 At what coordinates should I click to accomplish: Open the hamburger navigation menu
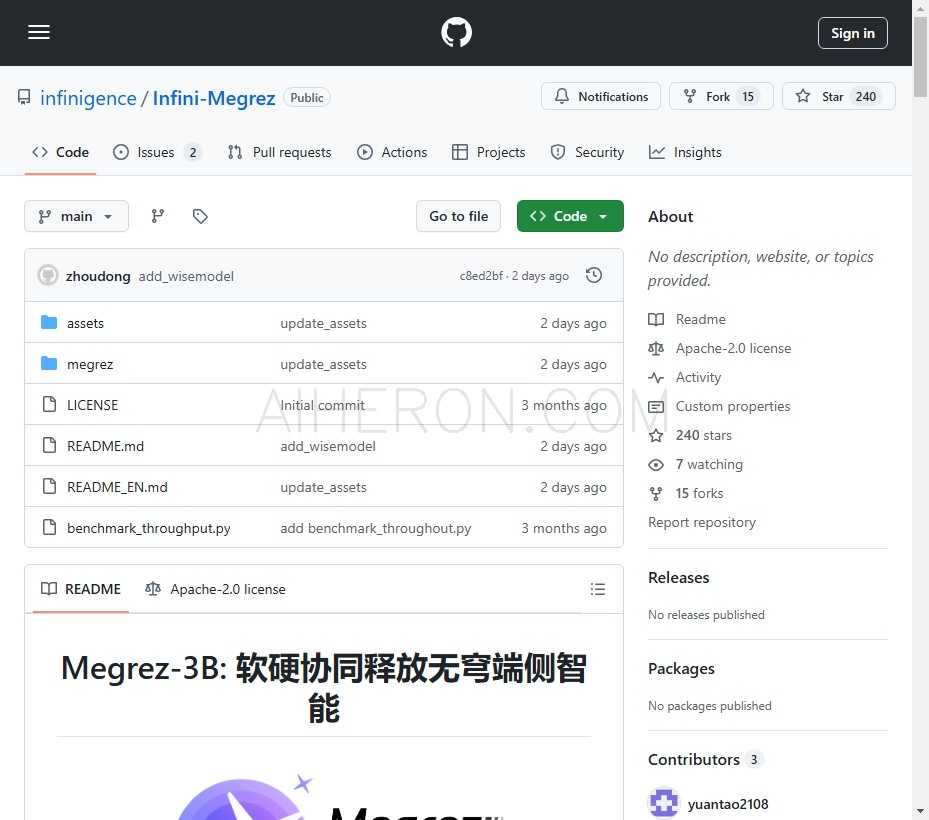click(x=39, y=32)
